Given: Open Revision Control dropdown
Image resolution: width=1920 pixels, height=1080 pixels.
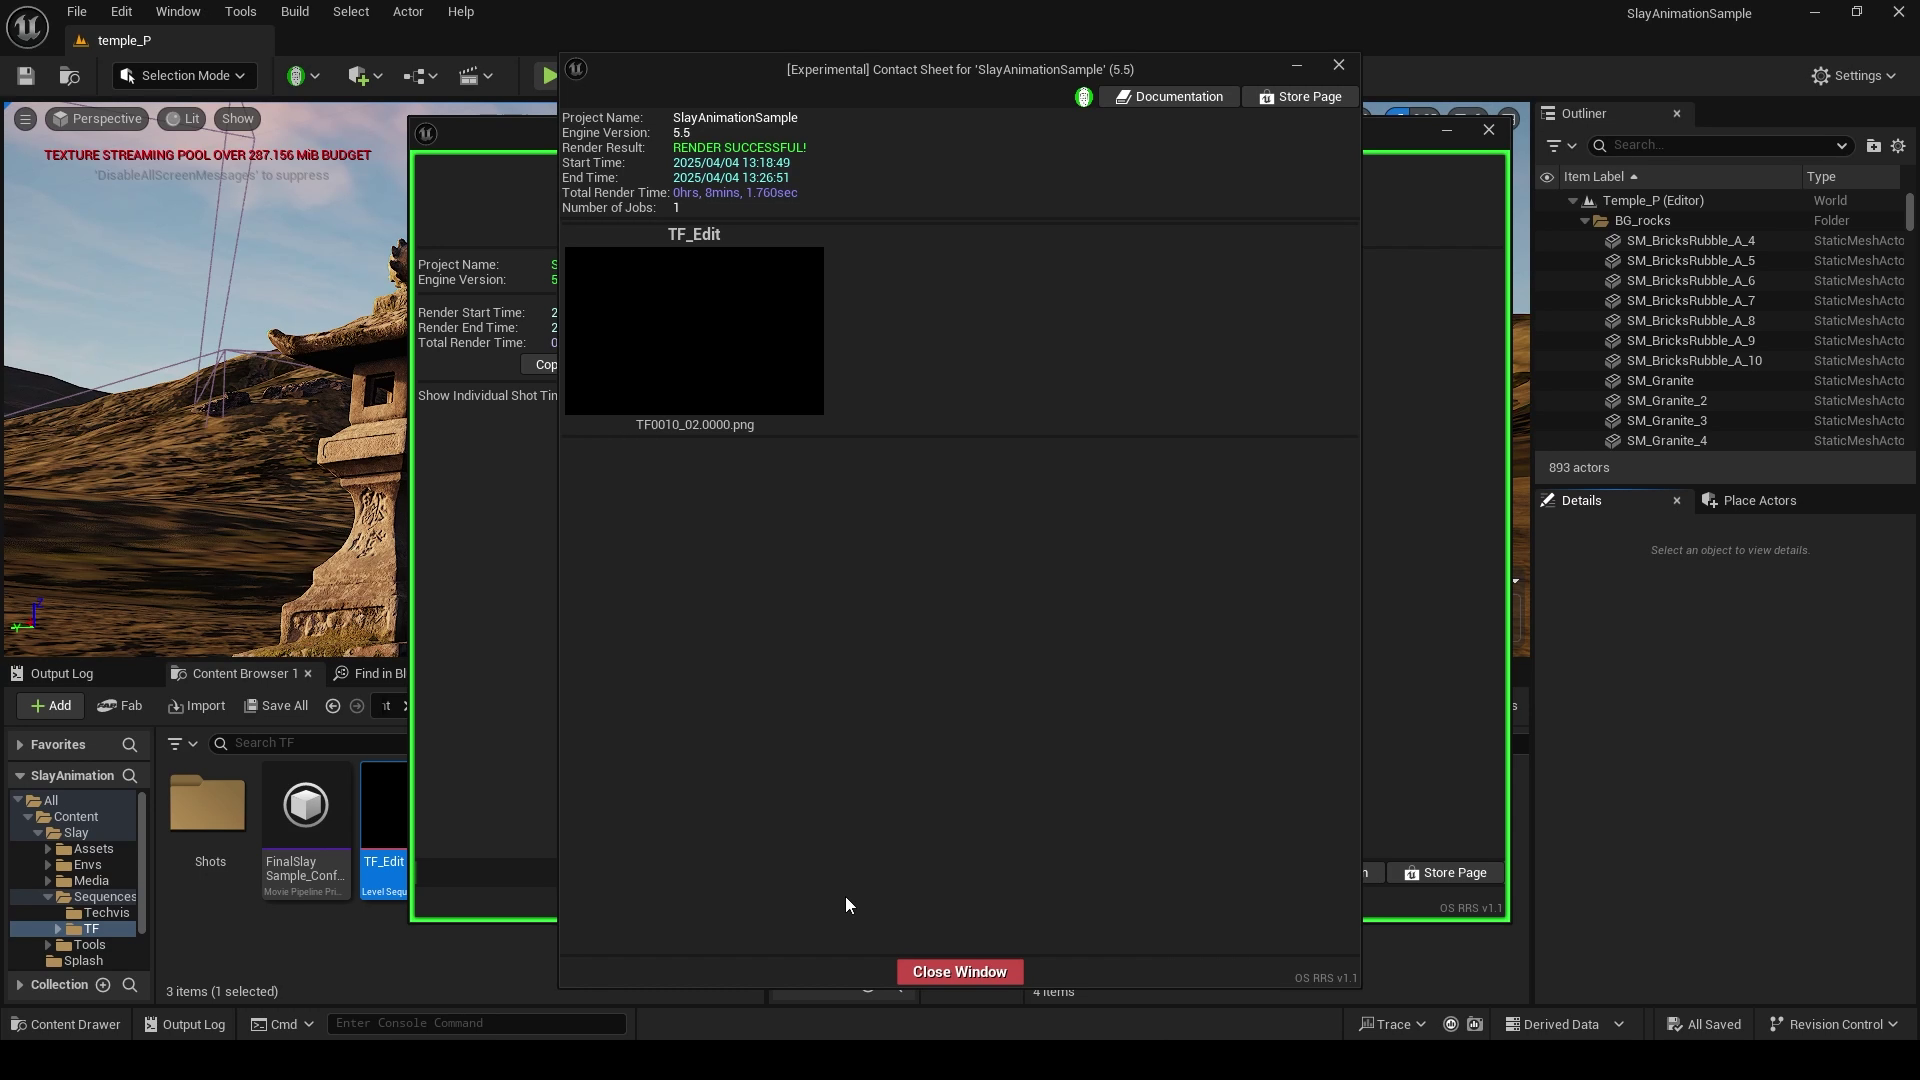Looking at the screenshot, I should 1833,1024.
